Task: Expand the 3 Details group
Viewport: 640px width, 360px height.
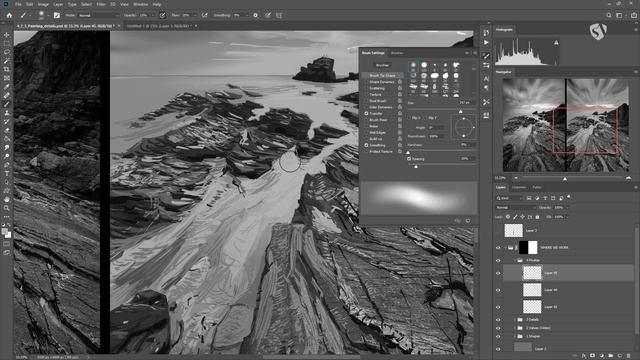Action: pyautogui.click(x=515, y=320)
